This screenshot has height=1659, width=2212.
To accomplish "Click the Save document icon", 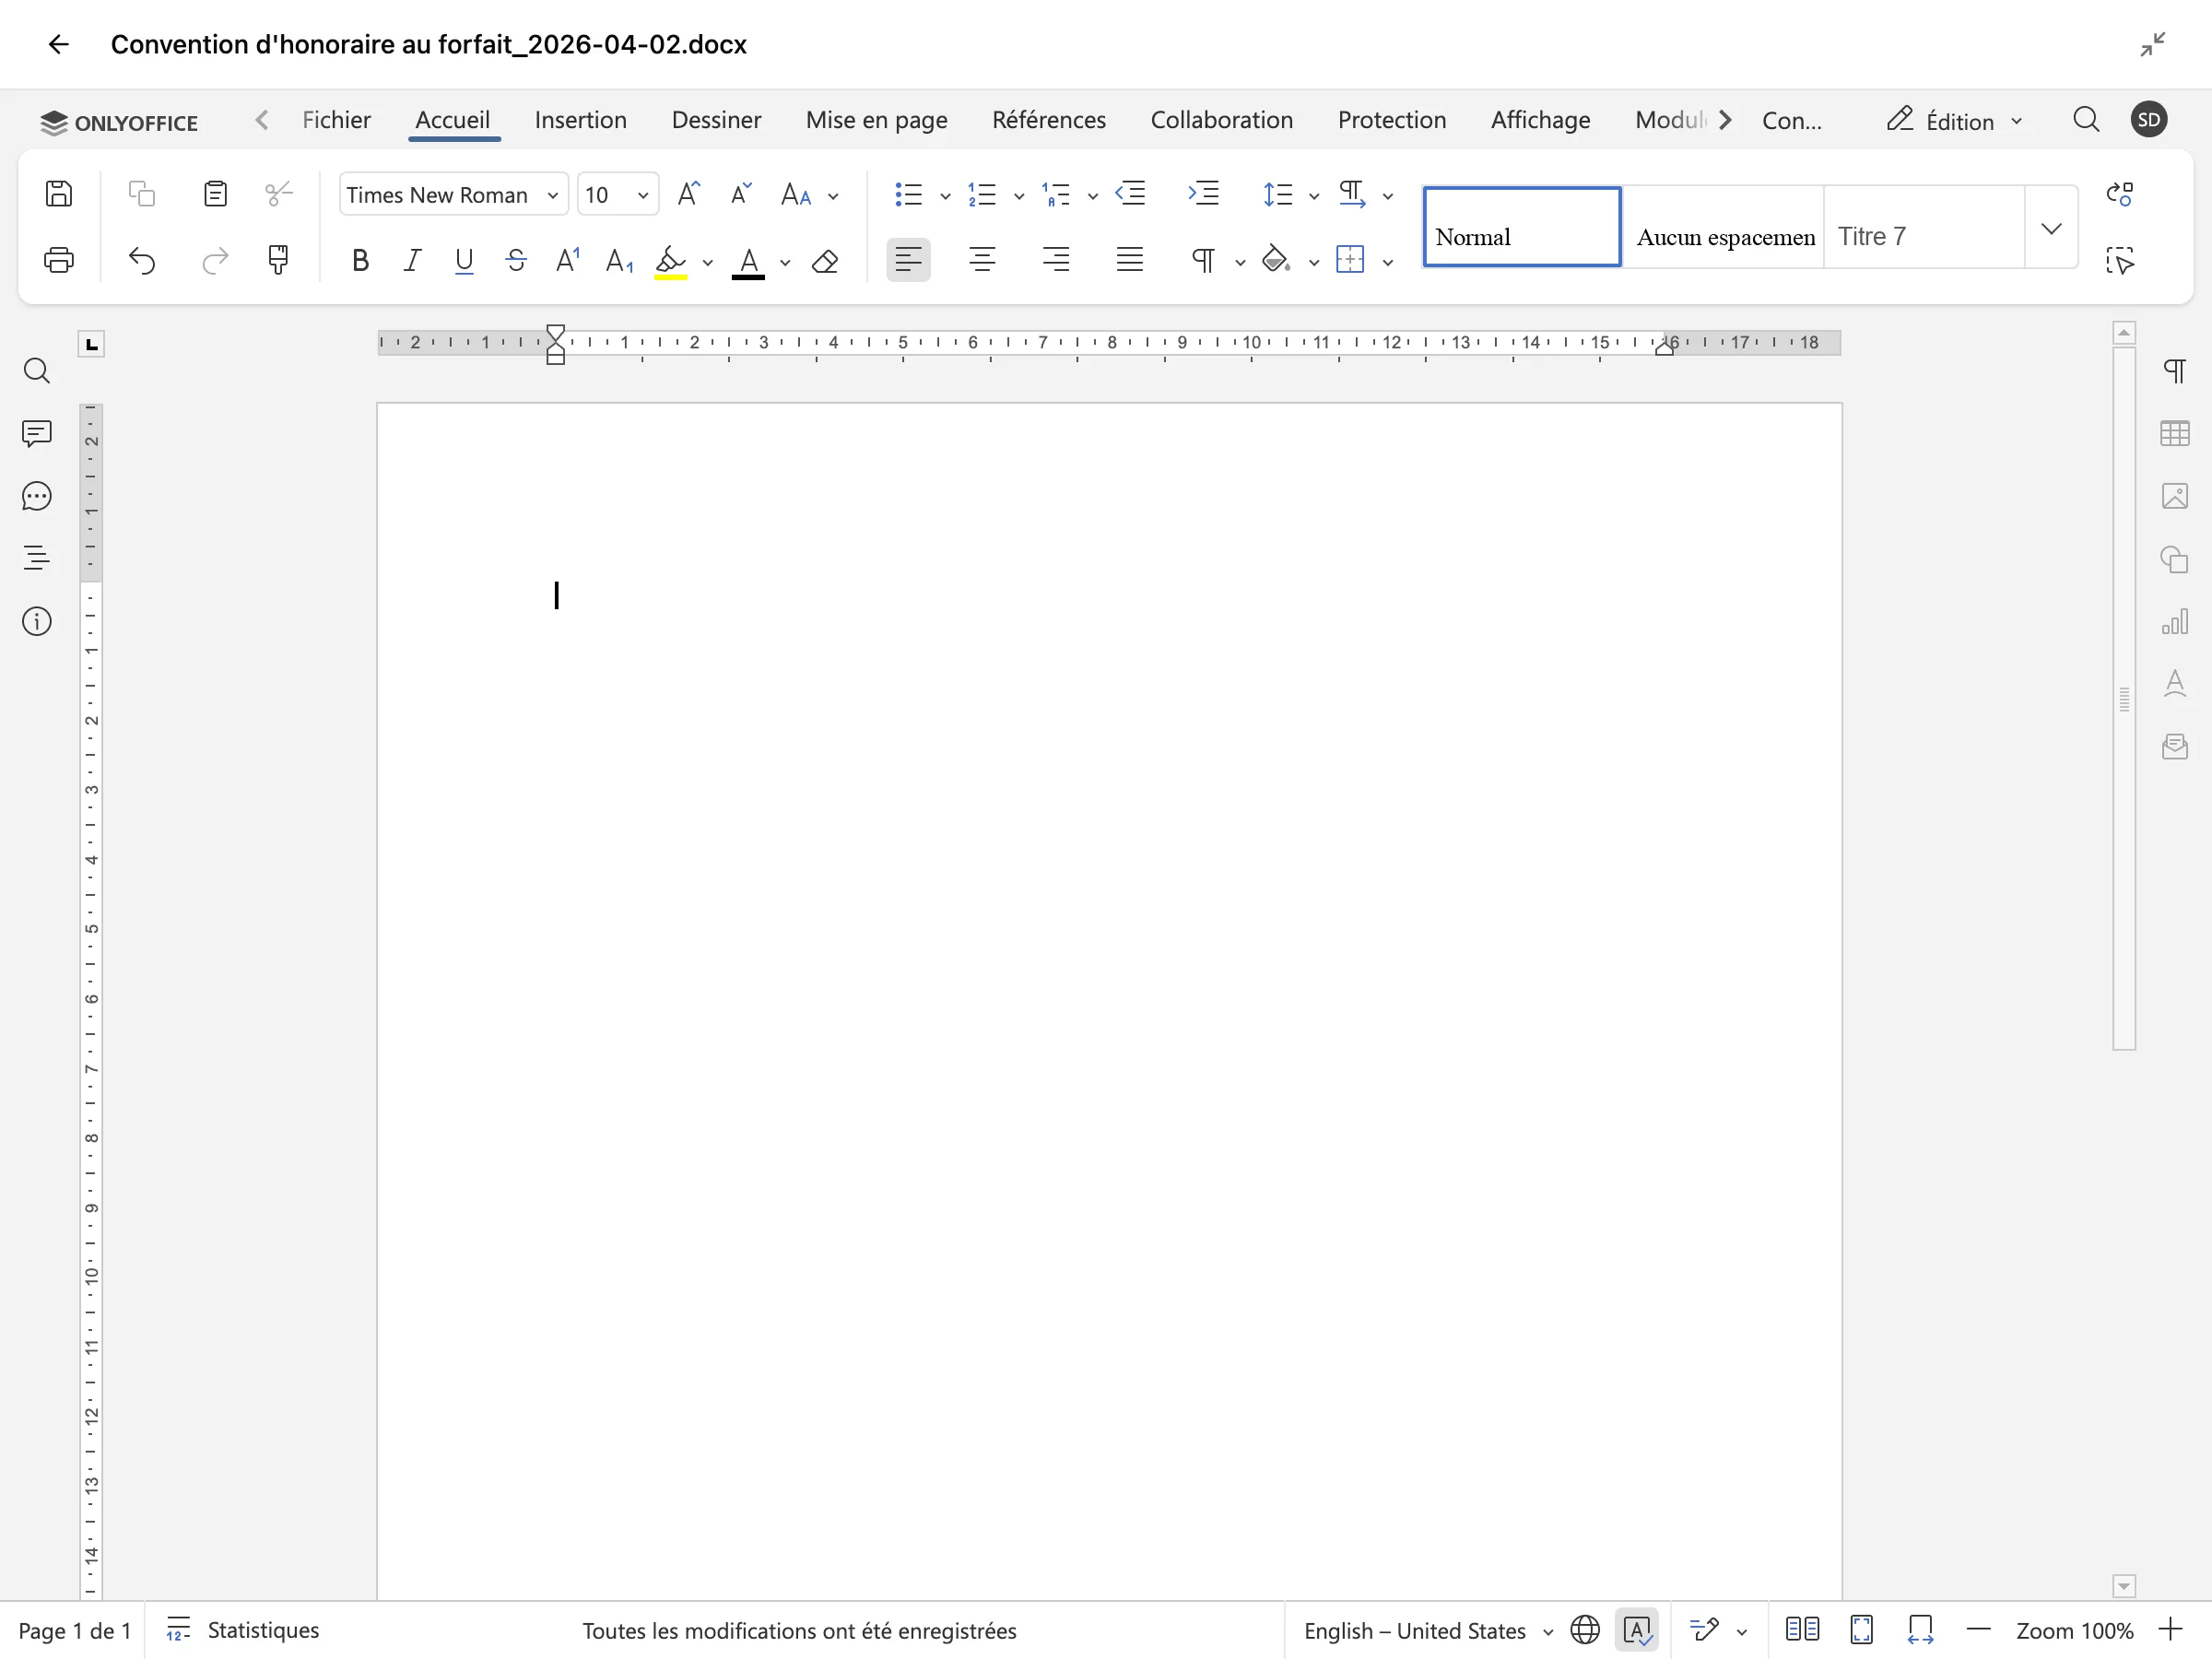I will tap(59, 194).
